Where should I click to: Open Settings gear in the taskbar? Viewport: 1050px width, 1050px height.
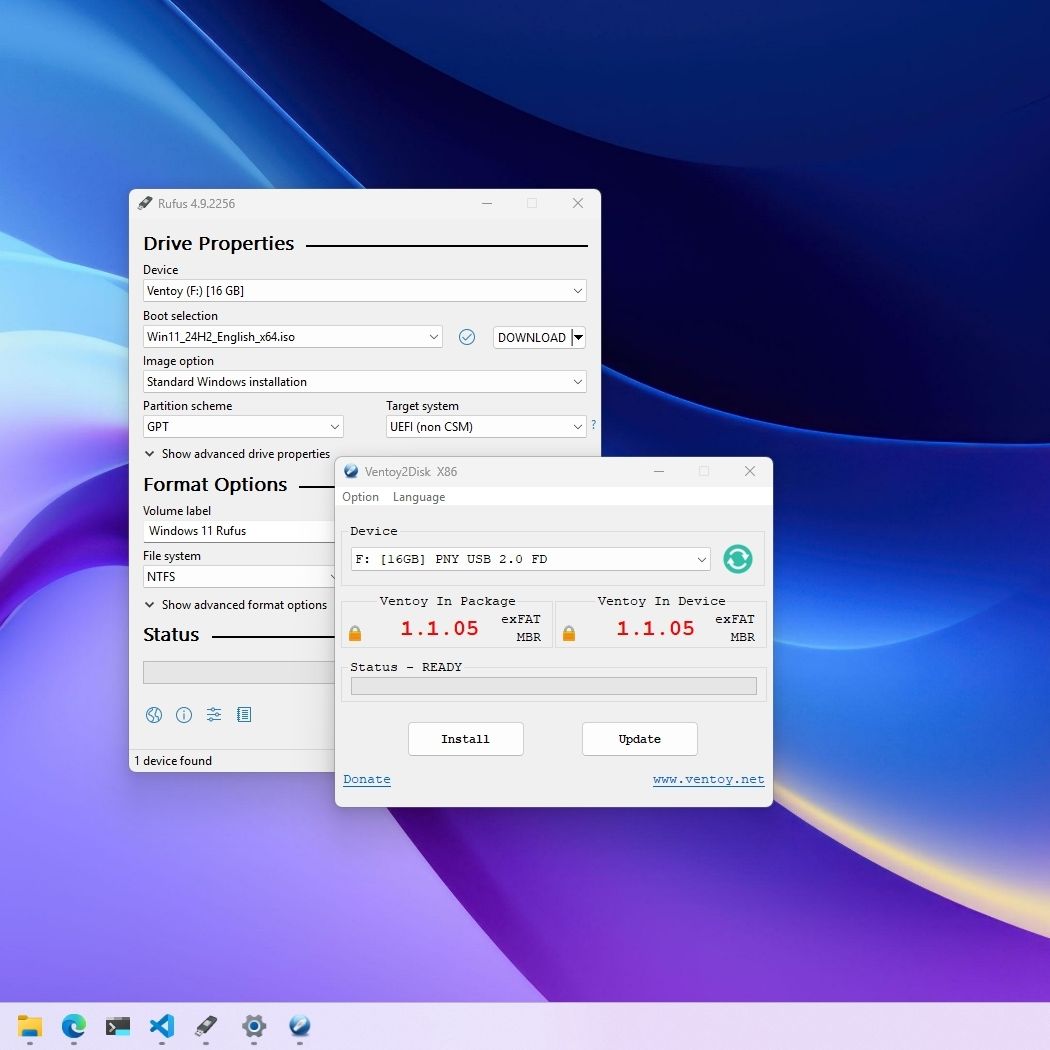point(254,1025)
